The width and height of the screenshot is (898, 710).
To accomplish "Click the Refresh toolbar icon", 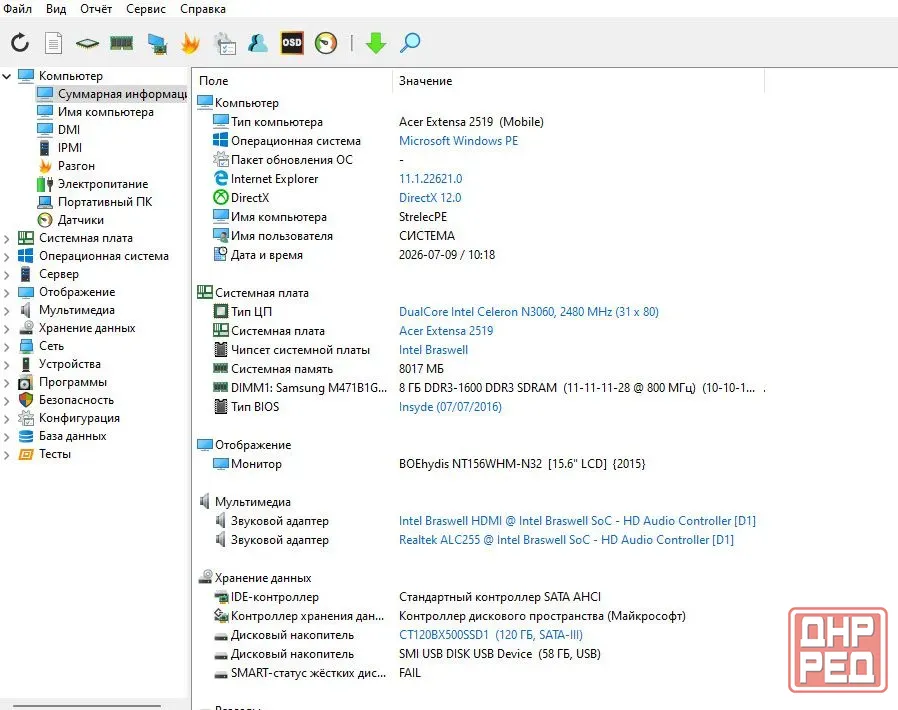I will coord(20,43).
